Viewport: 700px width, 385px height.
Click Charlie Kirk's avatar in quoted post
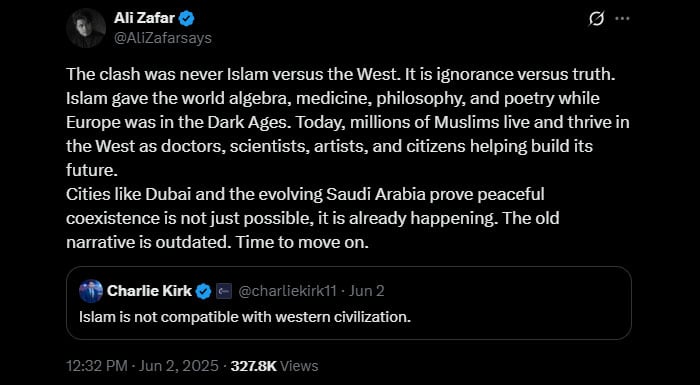[x=91, y=291]
